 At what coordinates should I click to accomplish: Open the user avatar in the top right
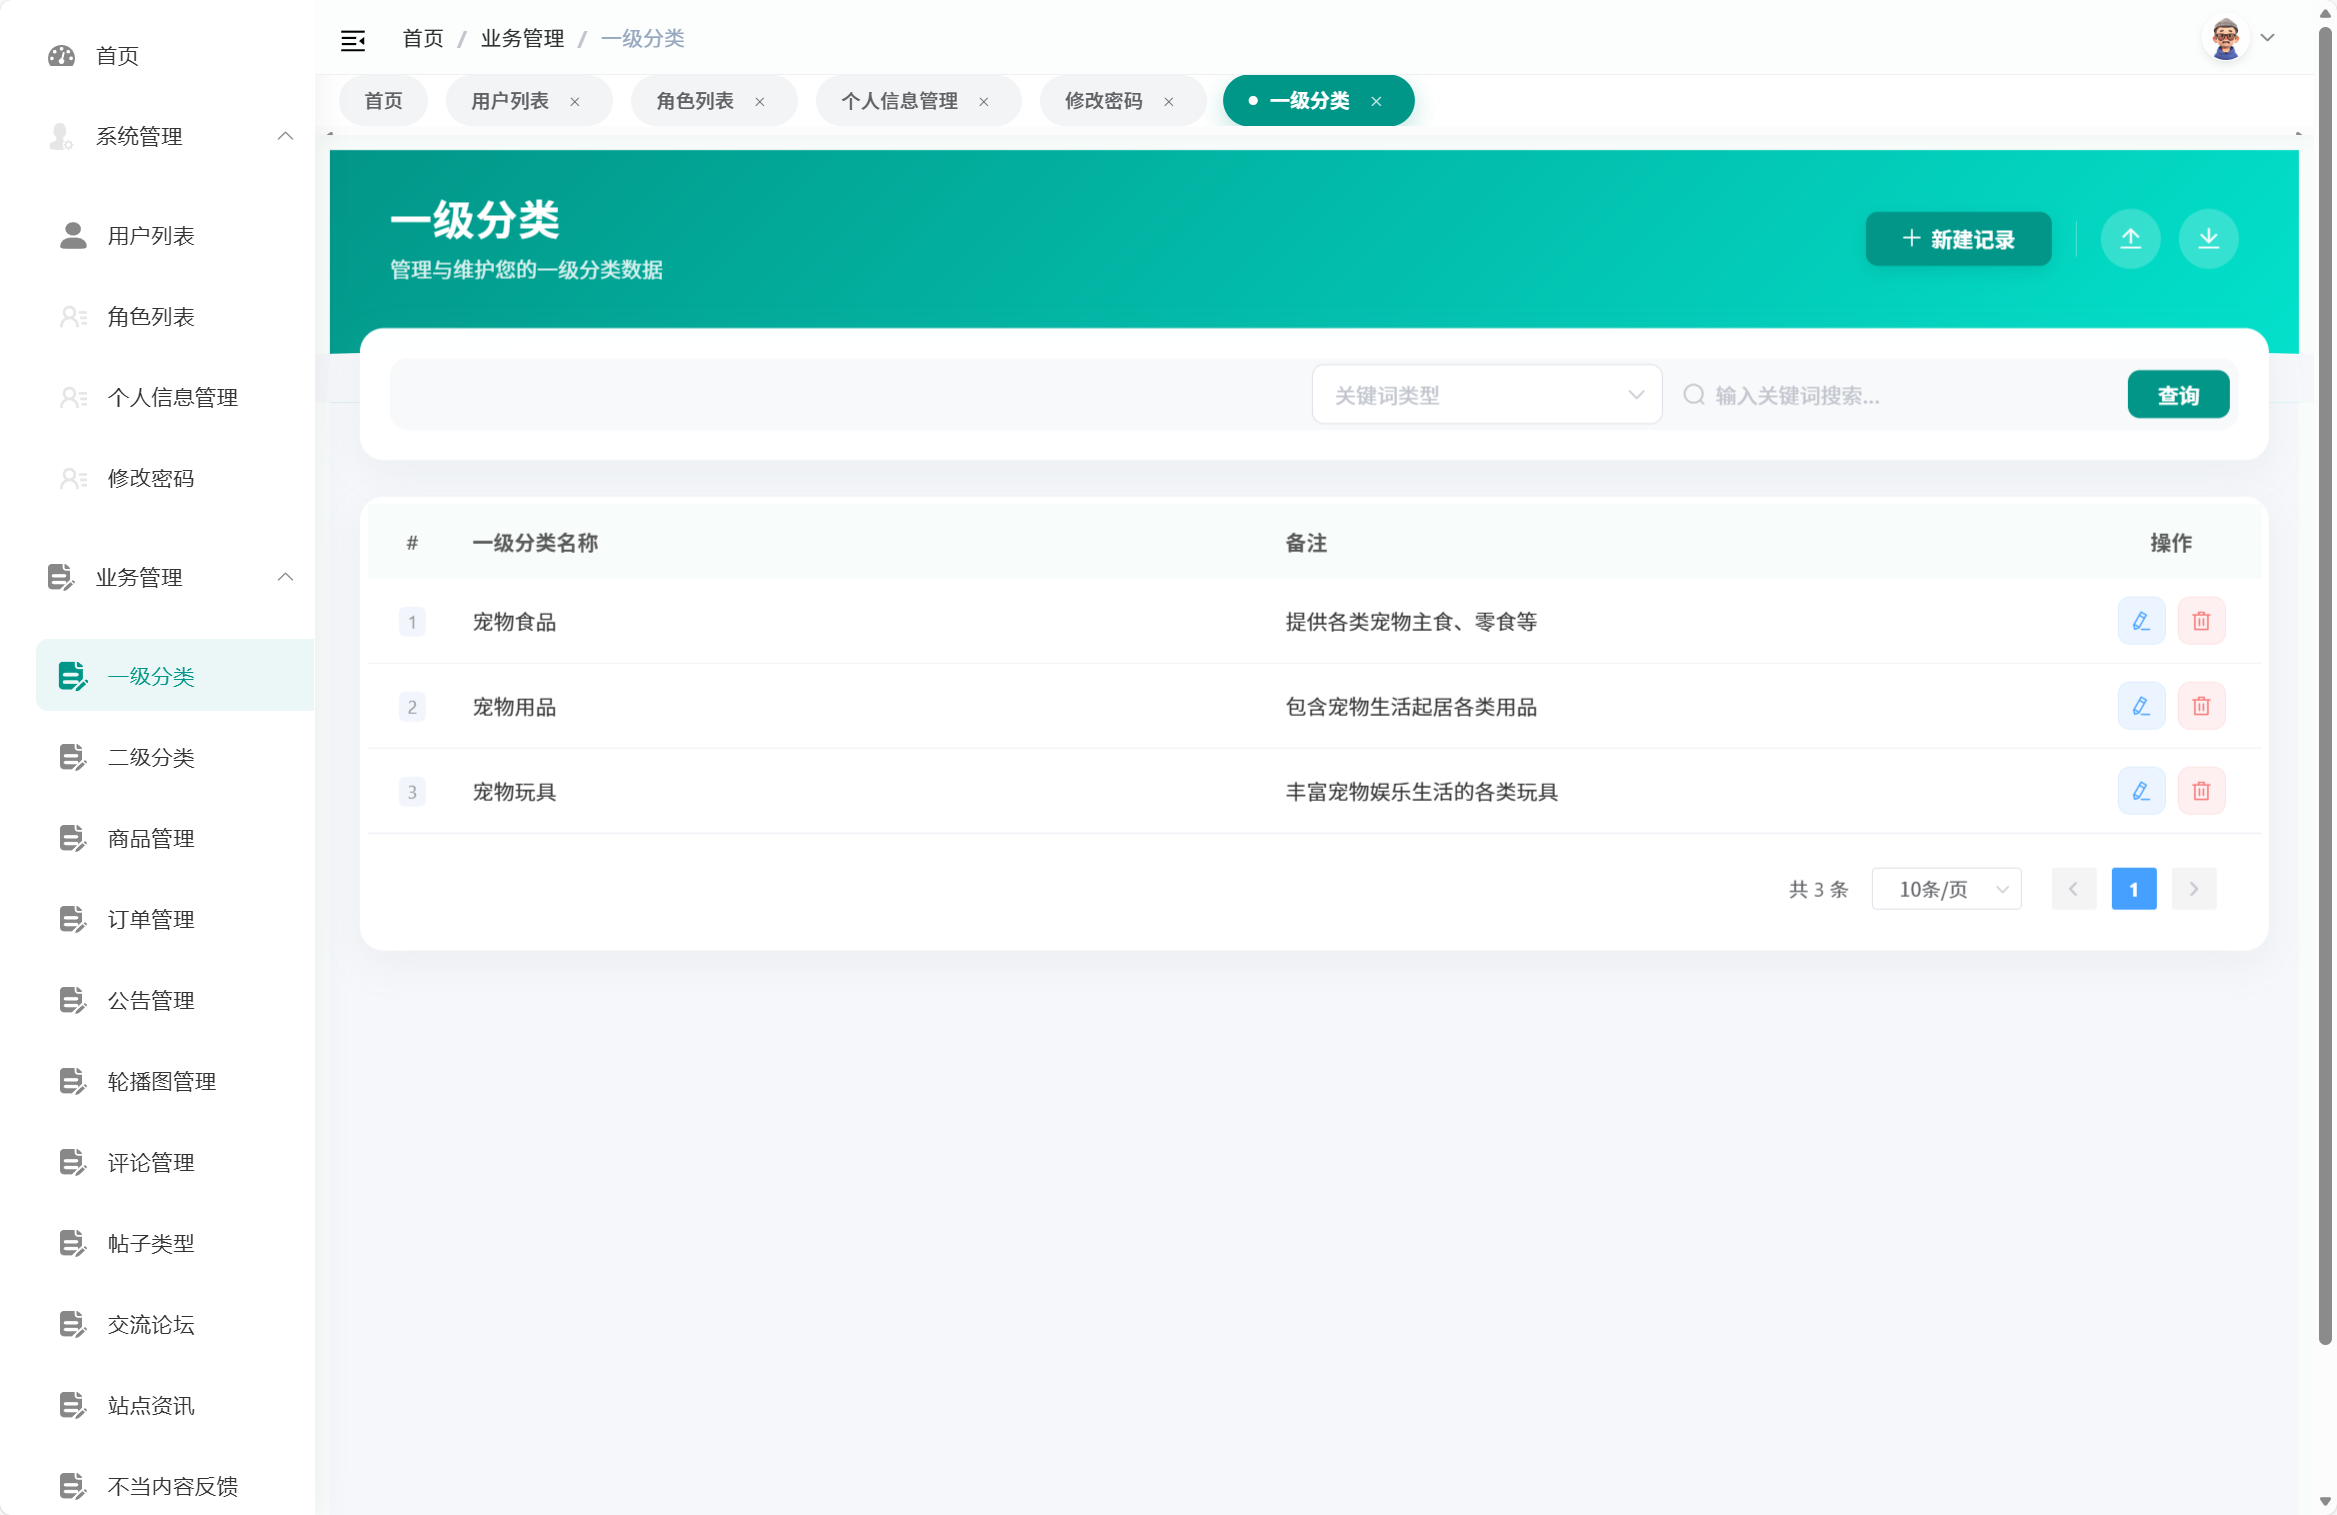click(2227, 37)
